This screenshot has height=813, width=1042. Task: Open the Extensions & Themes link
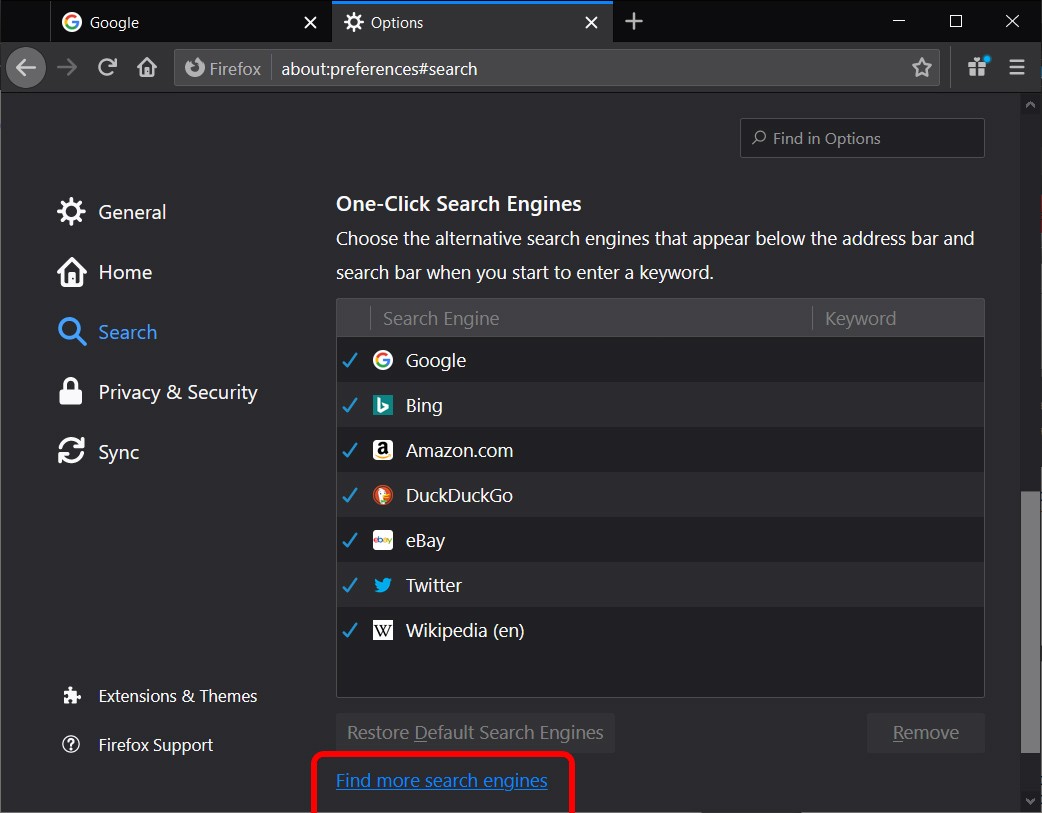click(x=177, y=696)
